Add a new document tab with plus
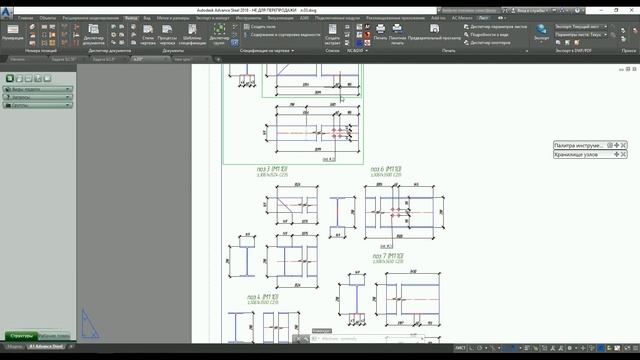 tap(218, 59)
